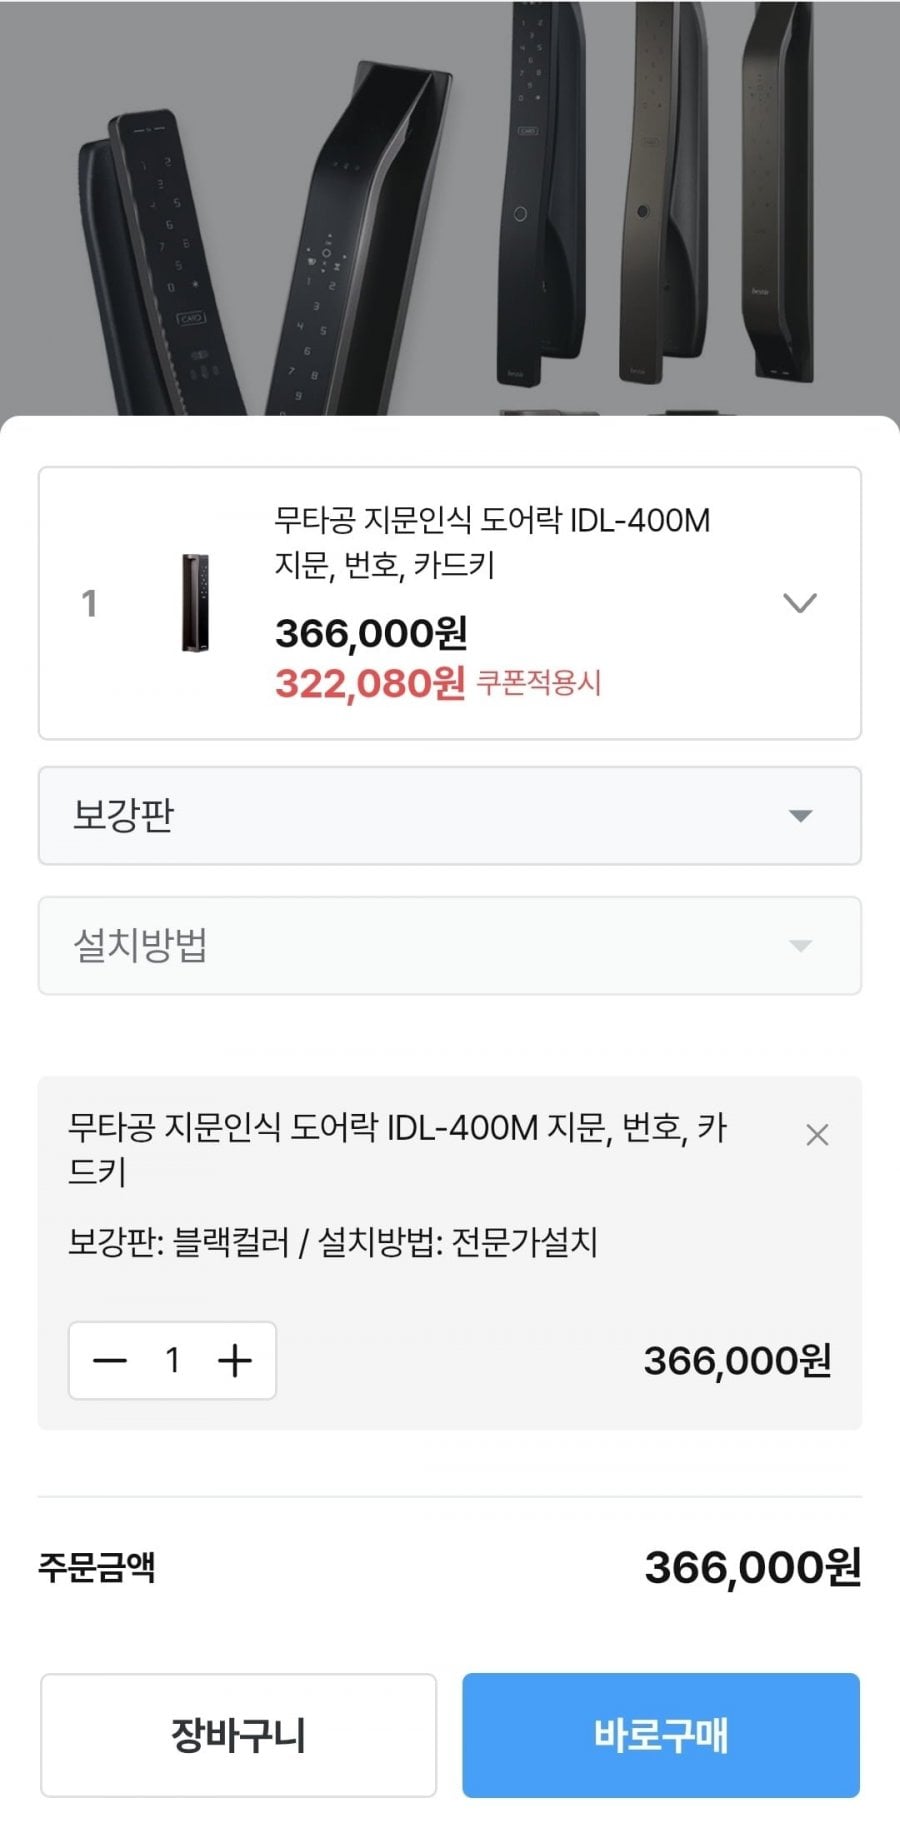Open the 설치방법 dropdown

(x=449, y=945)
